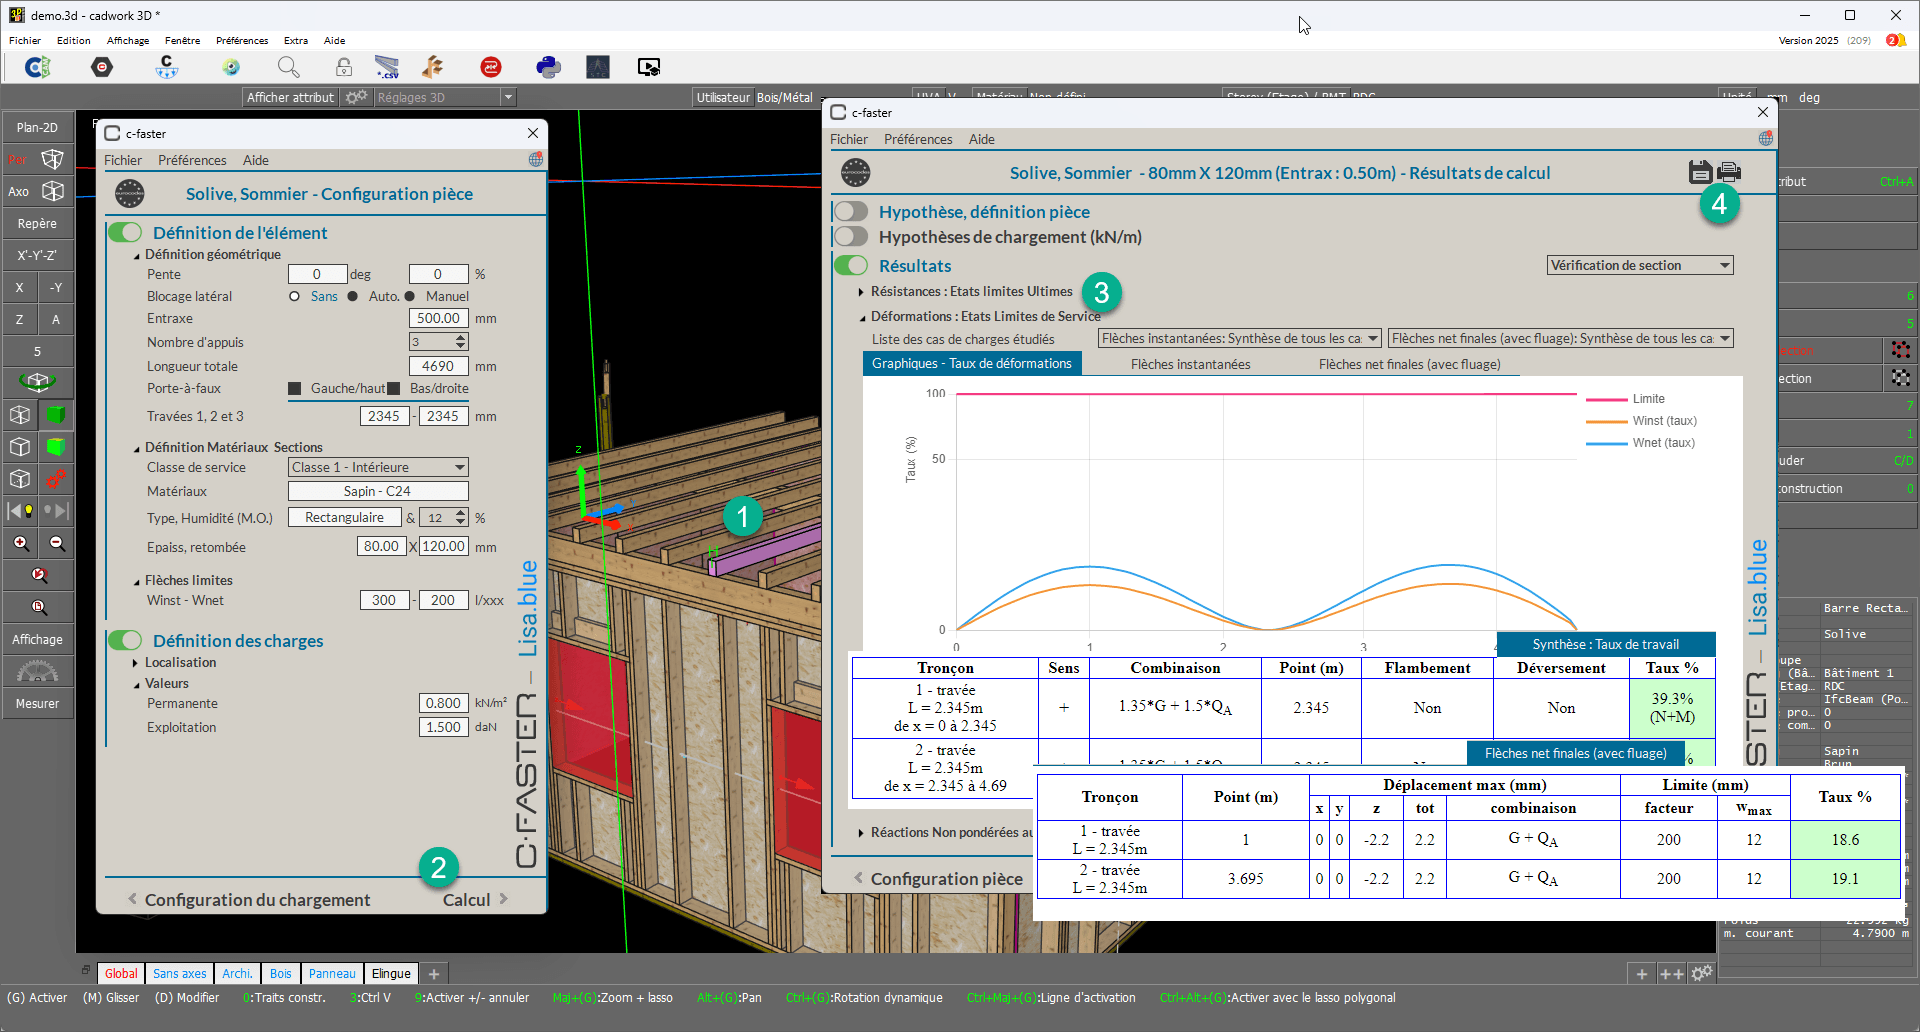The image size is (1920, 1032).
Task: Open the attribute display settings gears
Action: click(x=356, y=97)
